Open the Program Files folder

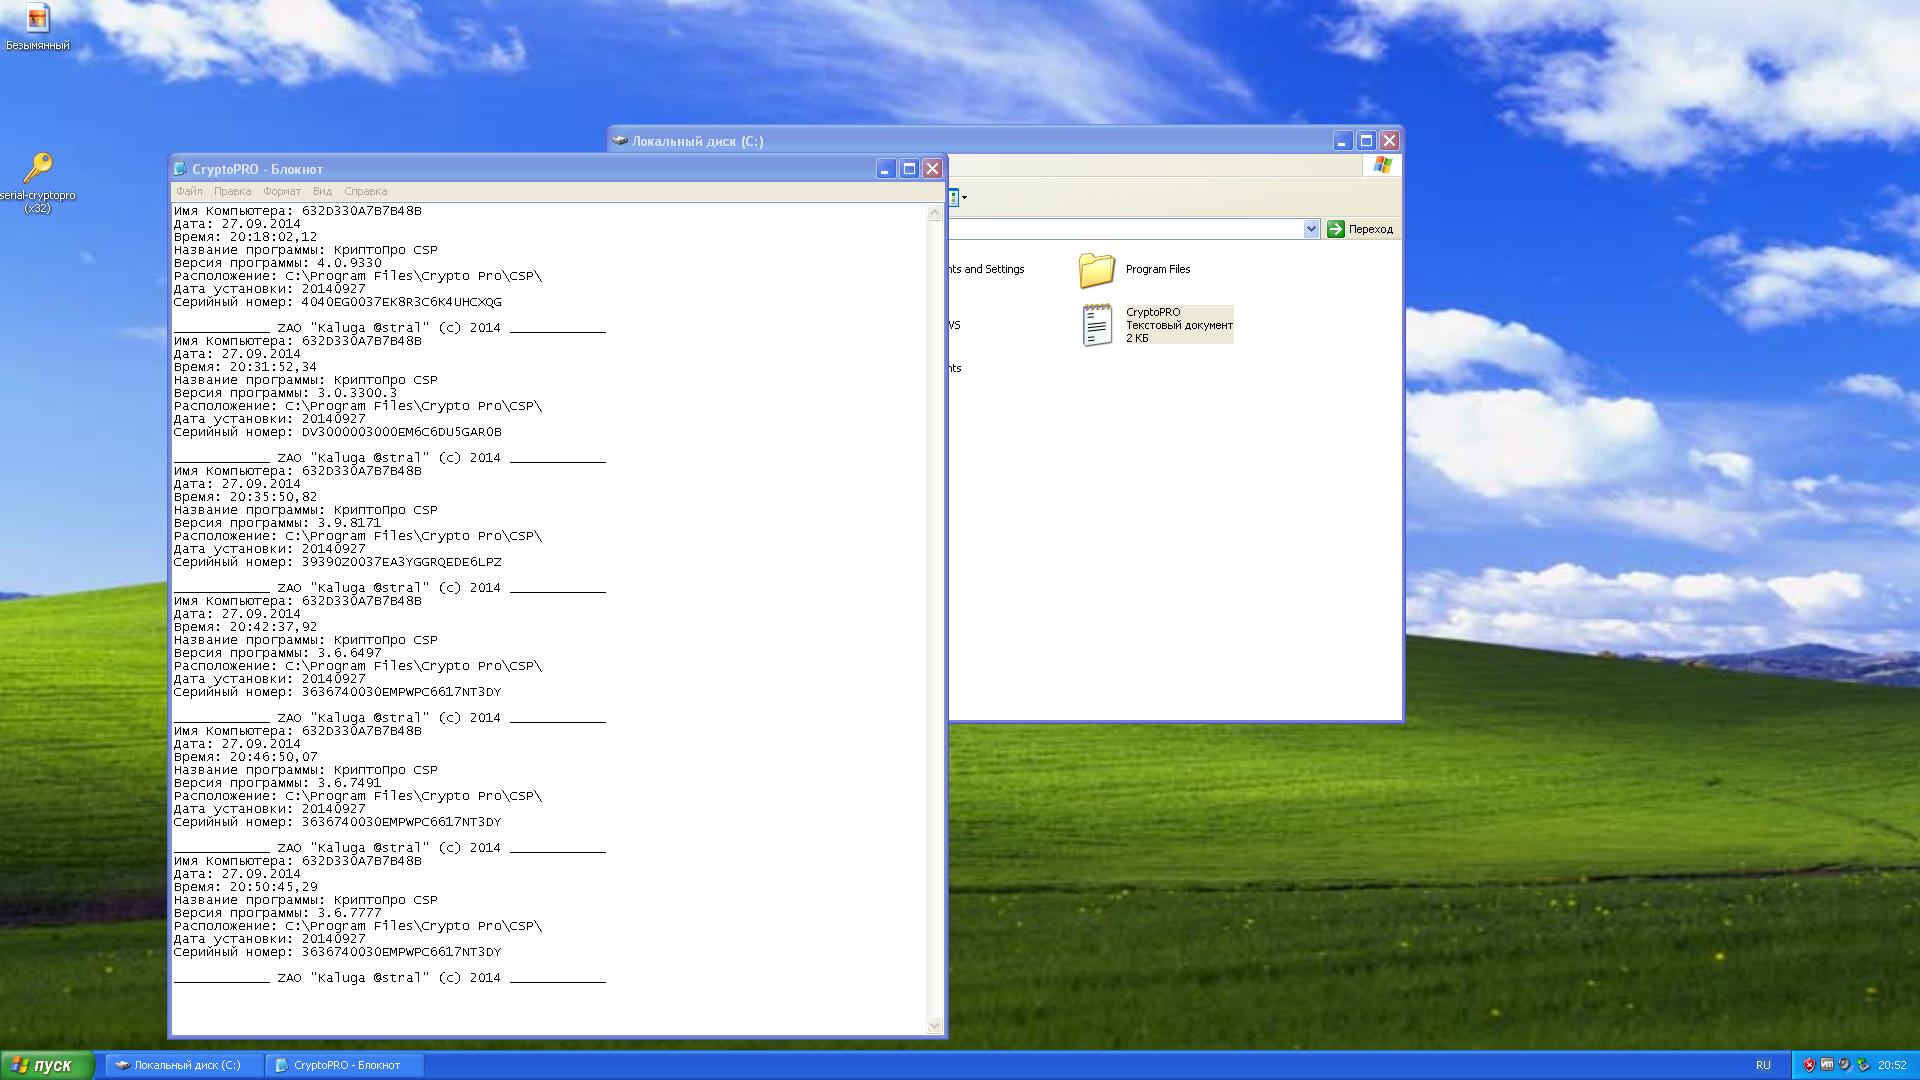(x=1097, y=269)
